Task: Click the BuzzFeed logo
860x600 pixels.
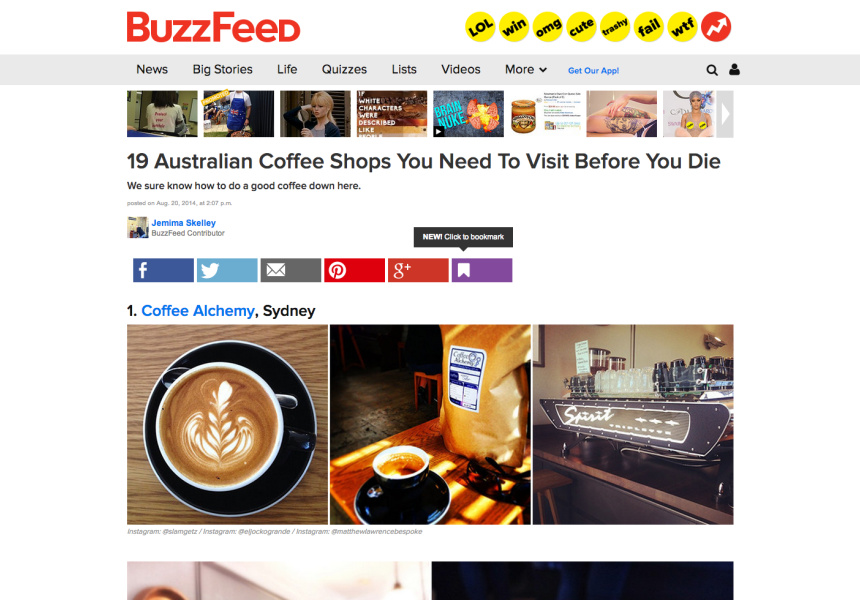Action: pyautogui.click(x=213, y=27)
